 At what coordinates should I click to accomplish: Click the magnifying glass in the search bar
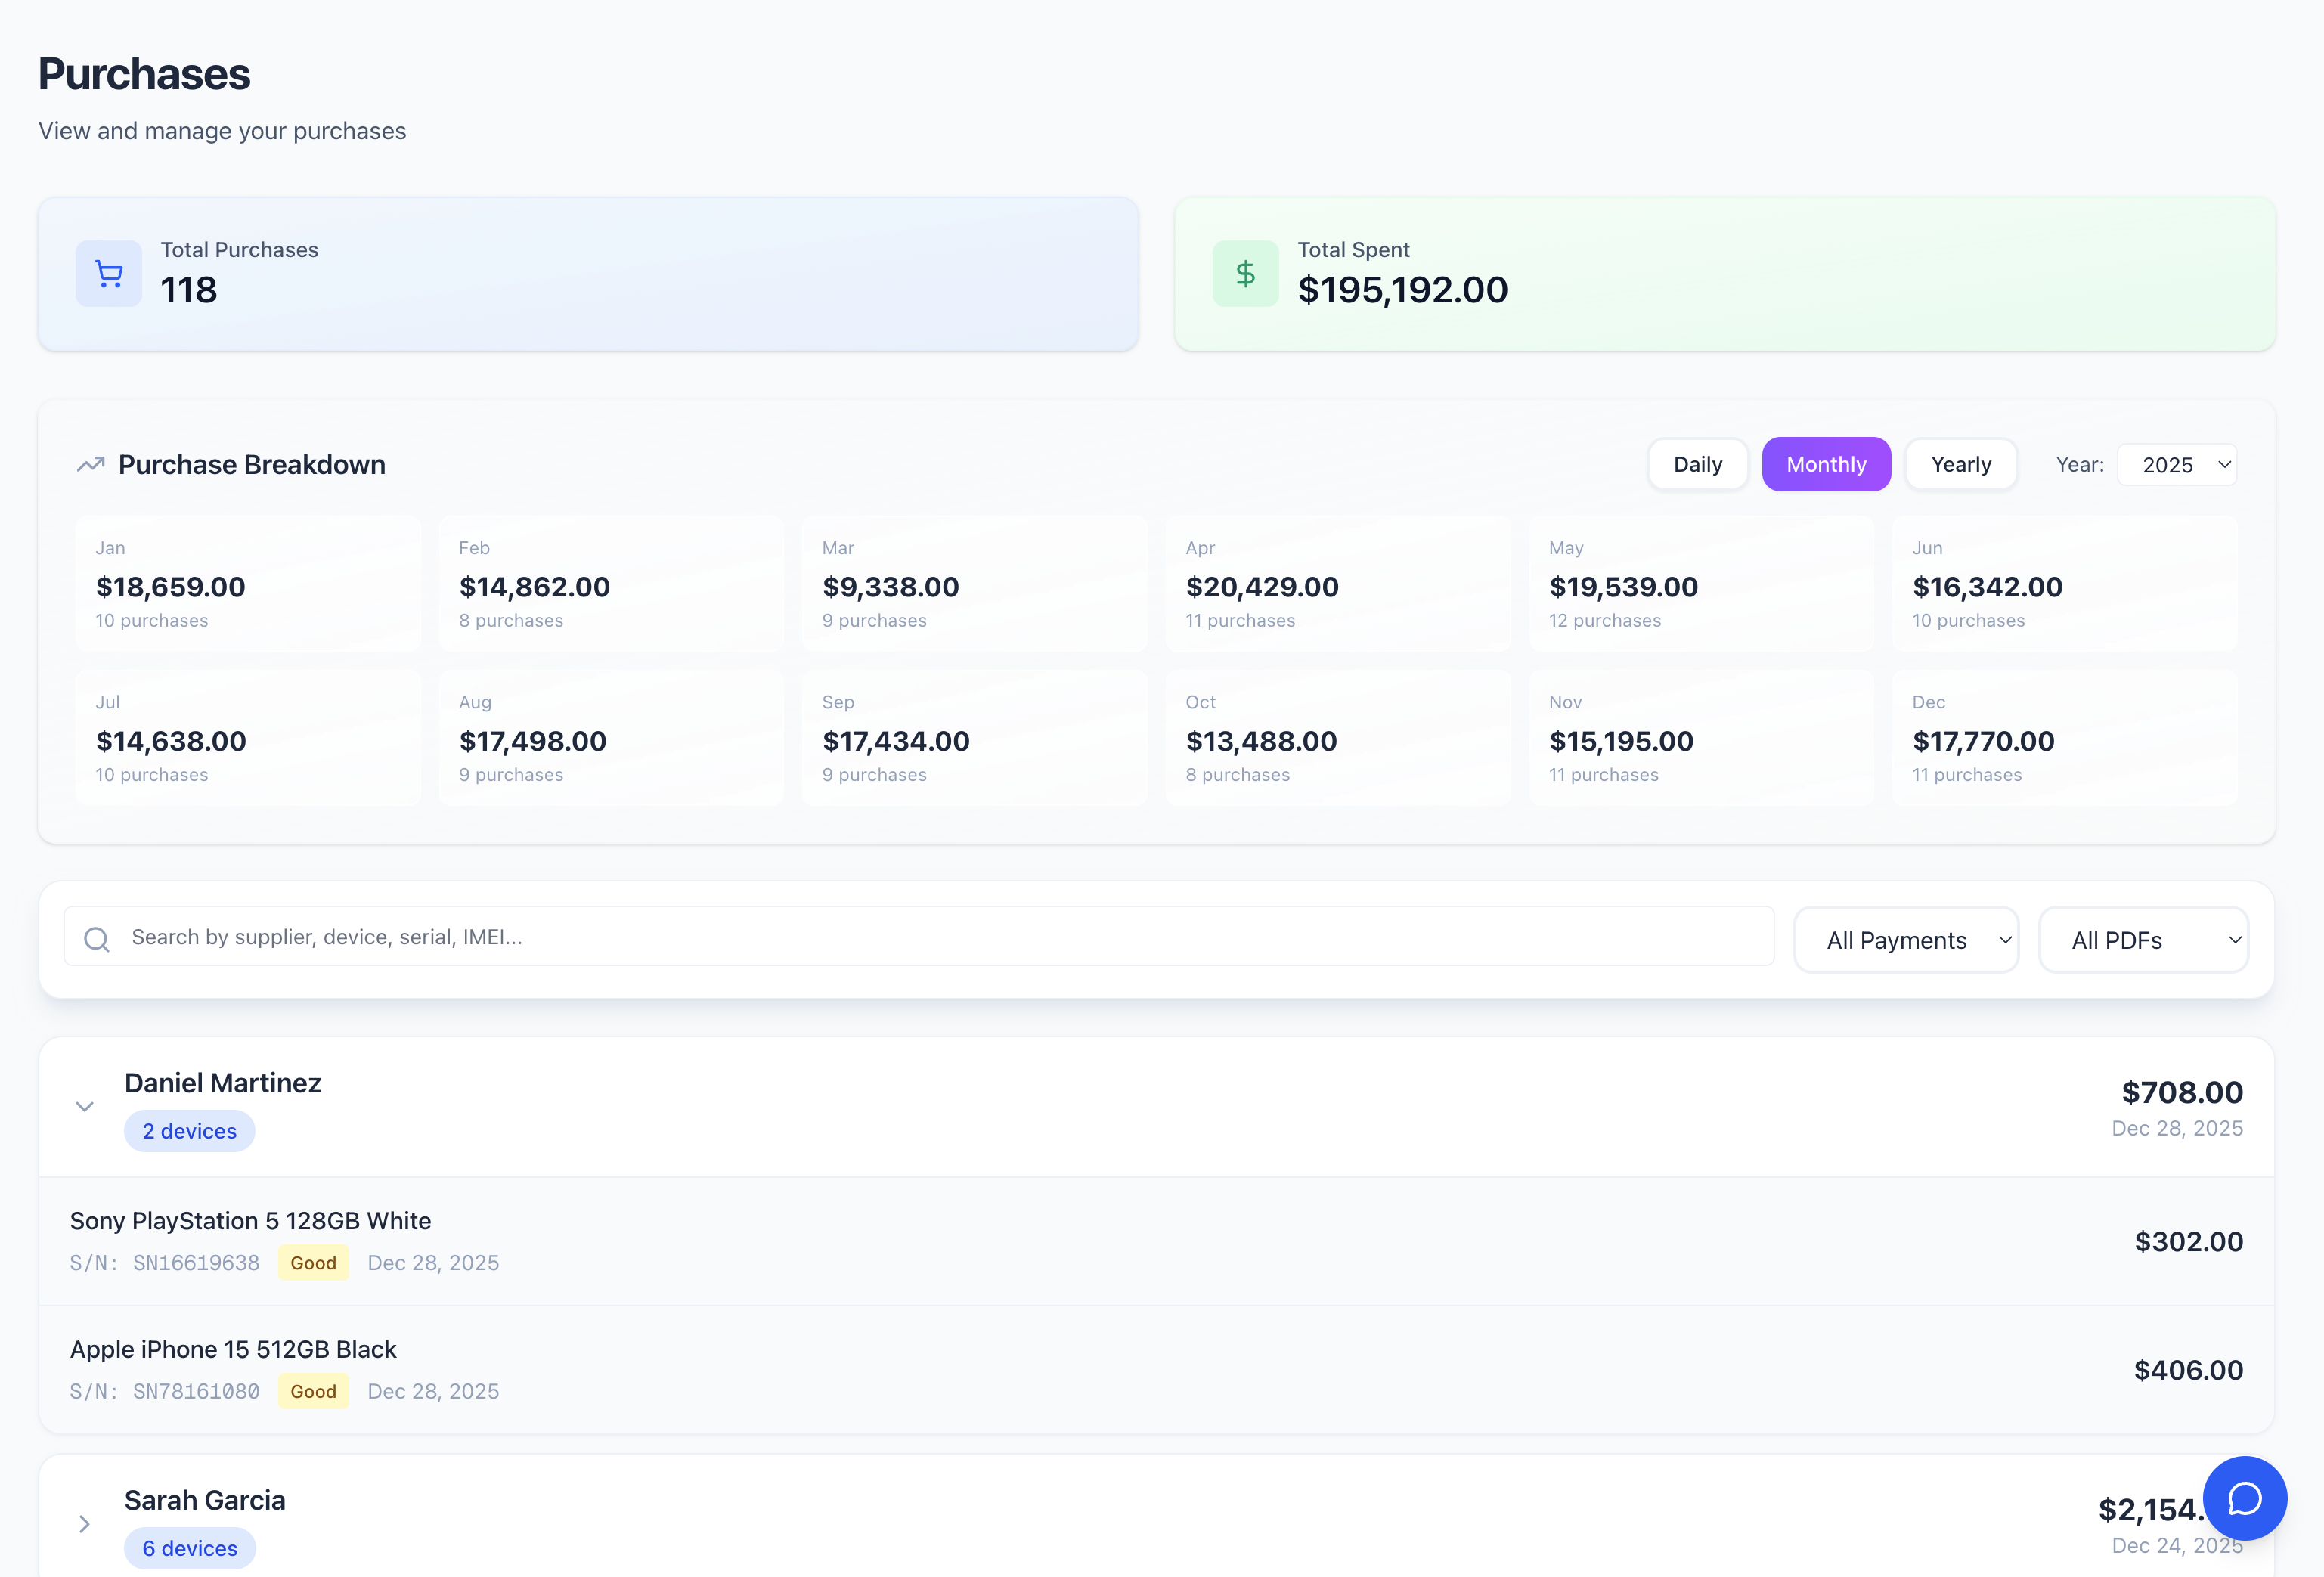coord(97,938)
